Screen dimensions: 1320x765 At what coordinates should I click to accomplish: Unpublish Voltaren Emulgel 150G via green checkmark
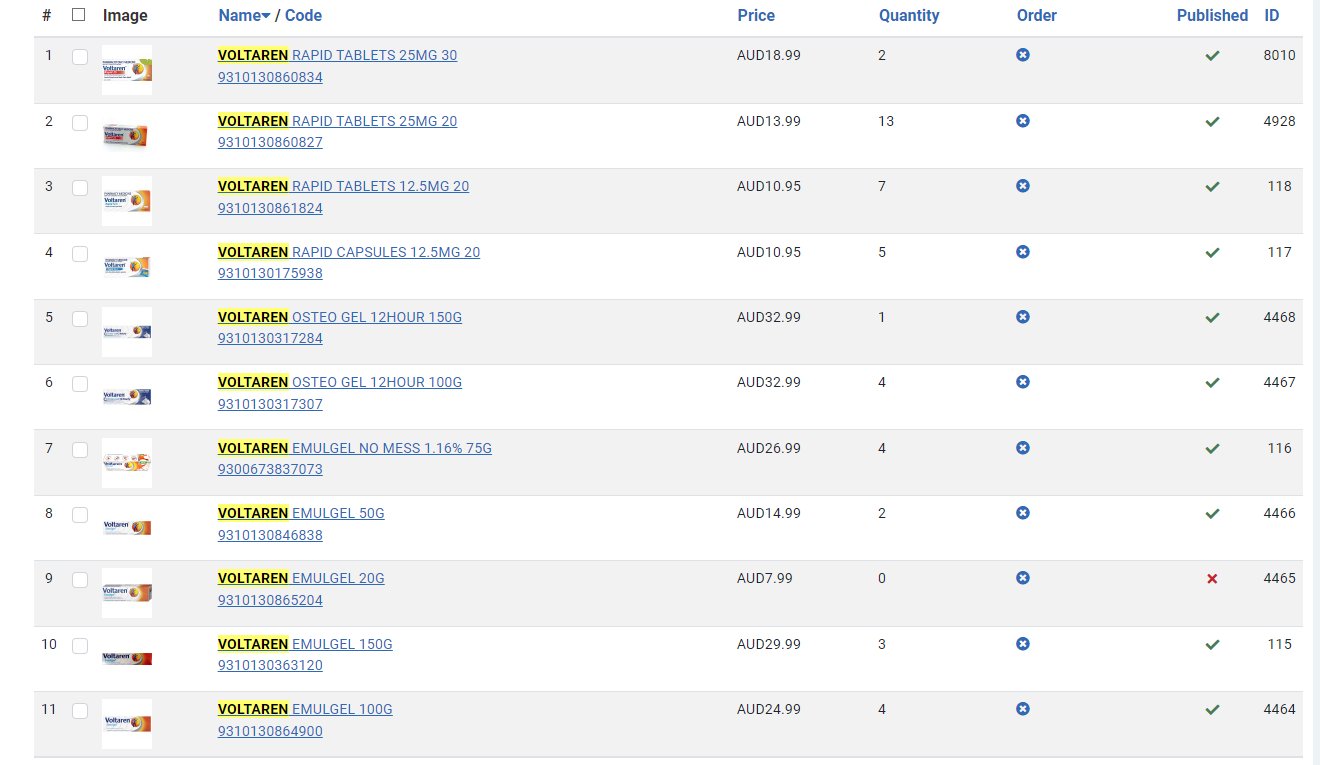(1212, 645)
